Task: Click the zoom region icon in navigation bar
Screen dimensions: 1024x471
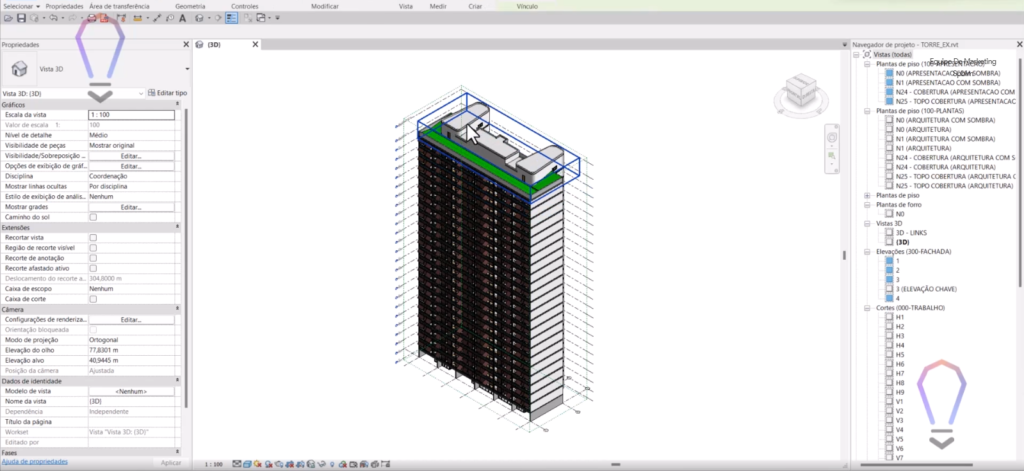Action: click(832, 156)
